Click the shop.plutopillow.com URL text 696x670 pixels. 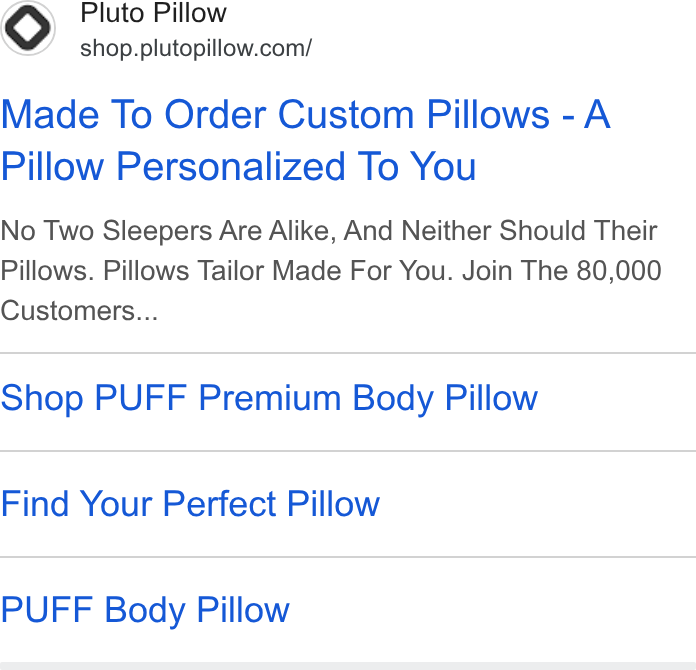(196, 48)
